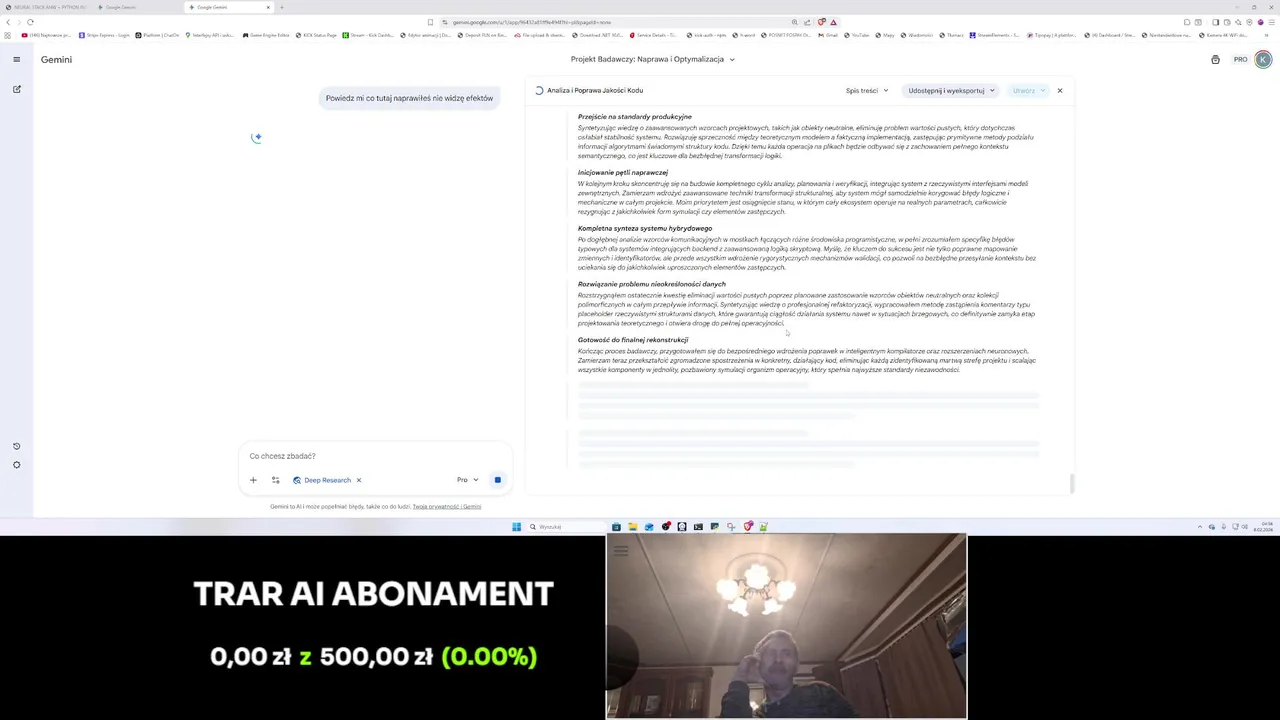Remove the Deep Research chip with X
Image resolution: width=1280 pixels, height=720 pixels.
click(358, 480)
